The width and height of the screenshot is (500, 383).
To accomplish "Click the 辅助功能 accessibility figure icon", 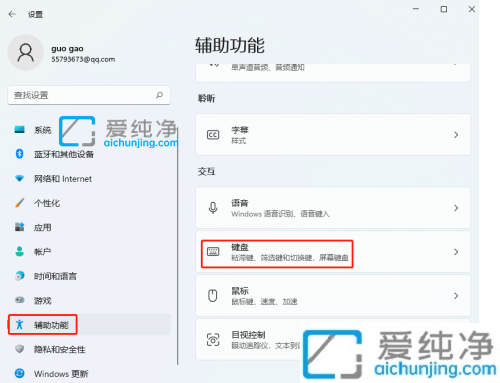I will coord(20,324).
